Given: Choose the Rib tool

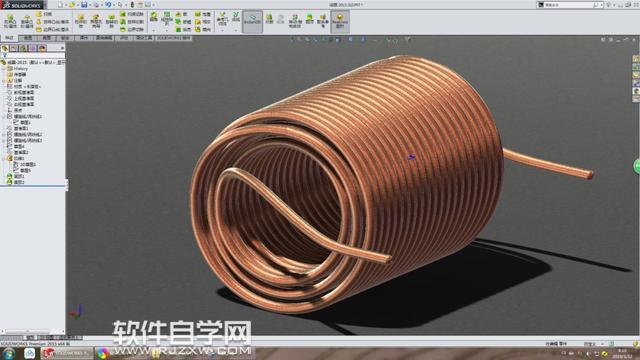Looking at the screenshot, I should click(182, 14).
